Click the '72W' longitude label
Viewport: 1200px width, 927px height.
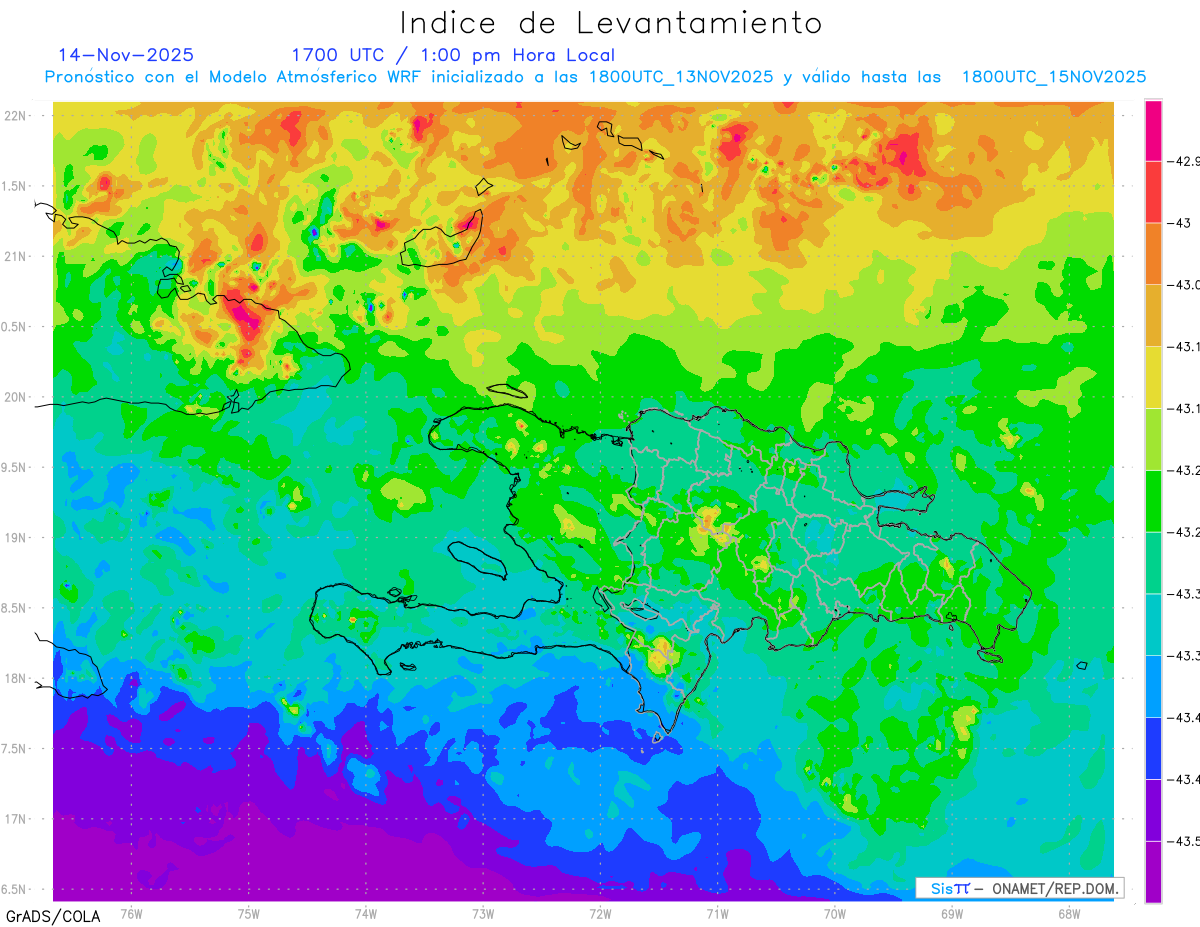(x=600, y=913)
